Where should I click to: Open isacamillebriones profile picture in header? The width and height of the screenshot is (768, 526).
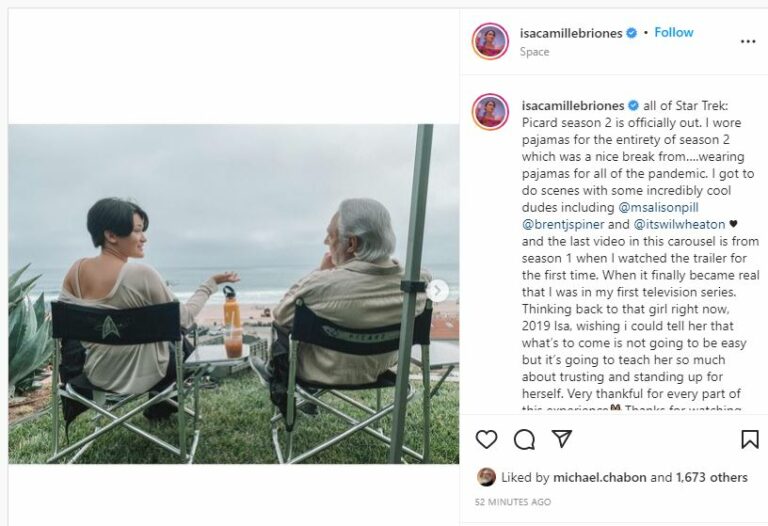(490, 41)
